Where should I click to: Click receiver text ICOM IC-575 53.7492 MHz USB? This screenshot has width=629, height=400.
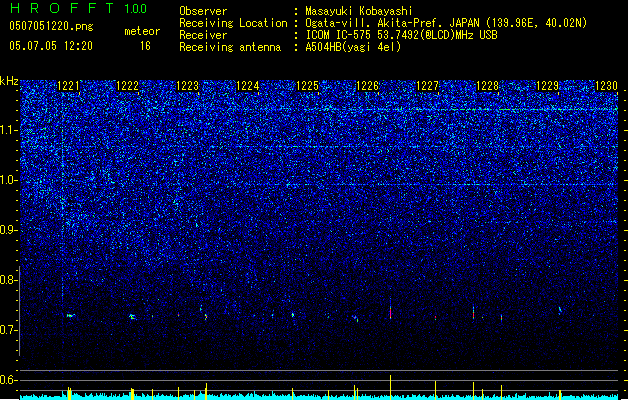click(401, 35)
